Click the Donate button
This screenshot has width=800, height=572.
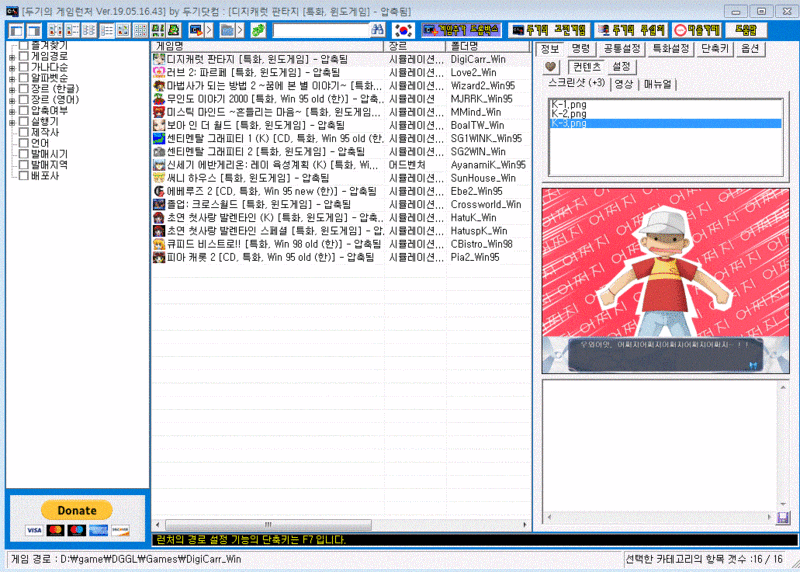coord(77,510)
